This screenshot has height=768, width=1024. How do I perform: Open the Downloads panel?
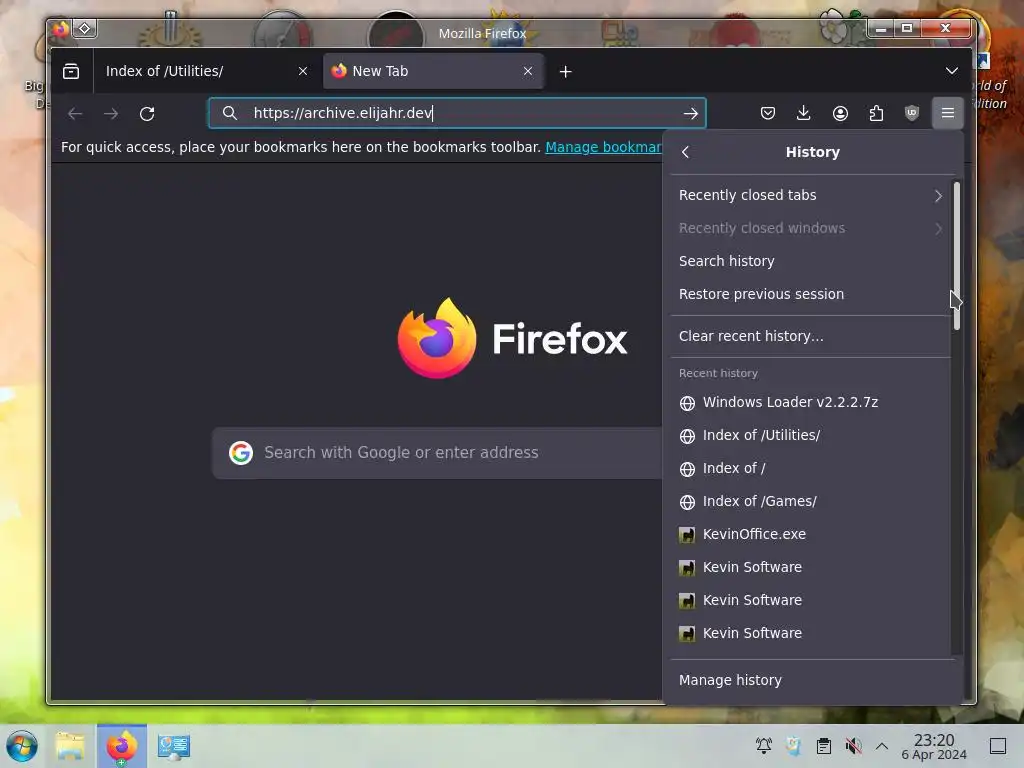[804, 114]
